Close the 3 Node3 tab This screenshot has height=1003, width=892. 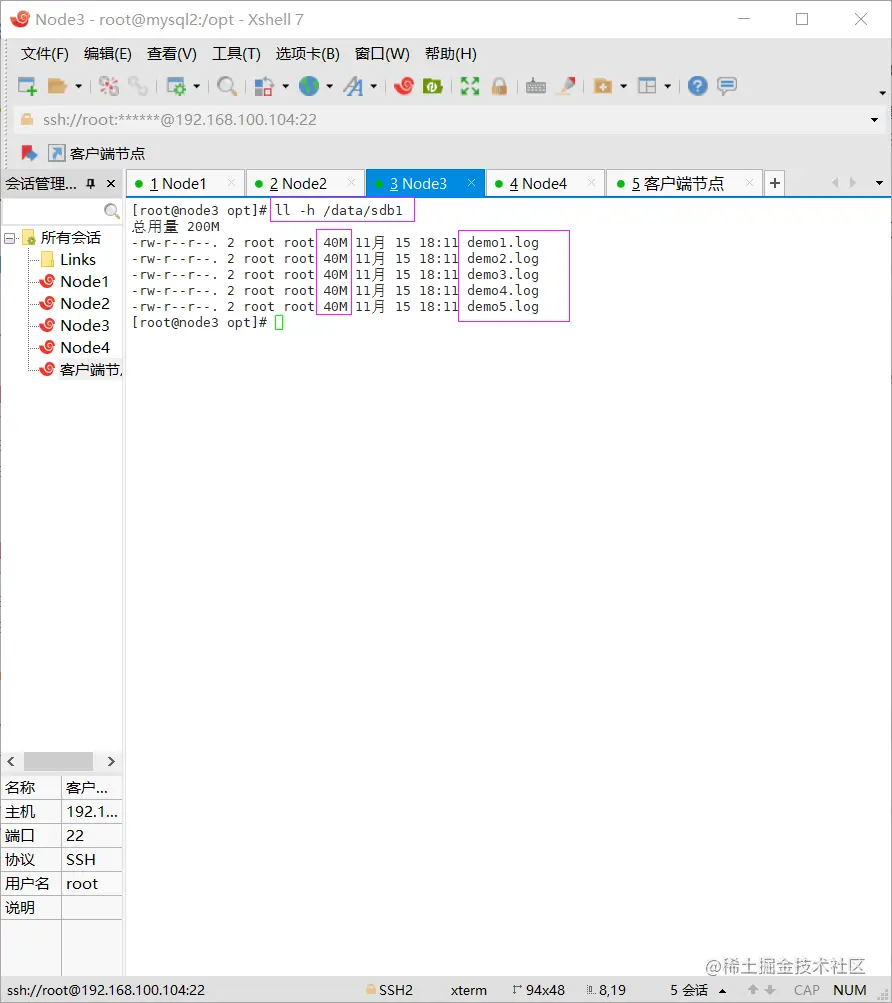pos(471,183)
